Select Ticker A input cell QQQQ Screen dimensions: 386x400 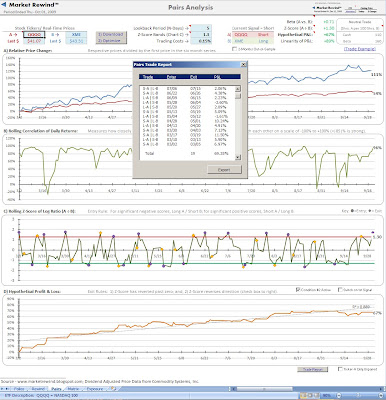[x=34, y=35]
